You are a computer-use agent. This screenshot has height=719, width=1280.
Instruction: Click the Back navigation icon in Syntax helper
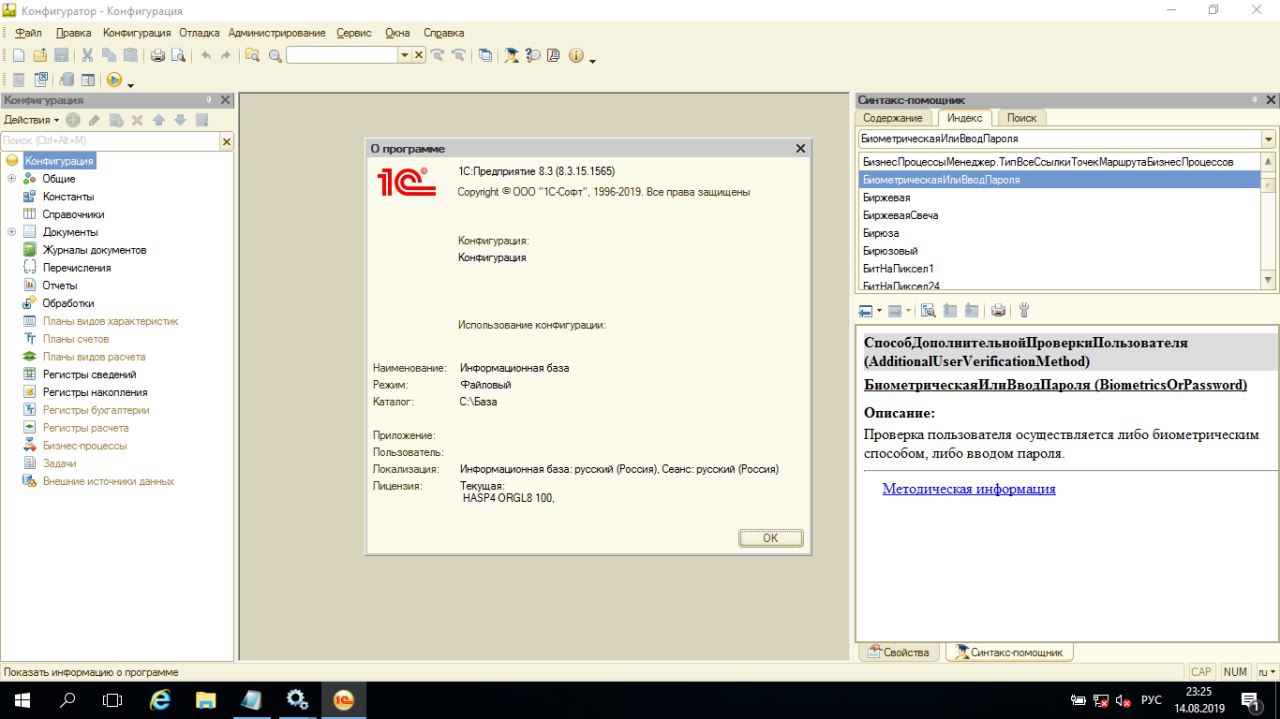(865, 311)
